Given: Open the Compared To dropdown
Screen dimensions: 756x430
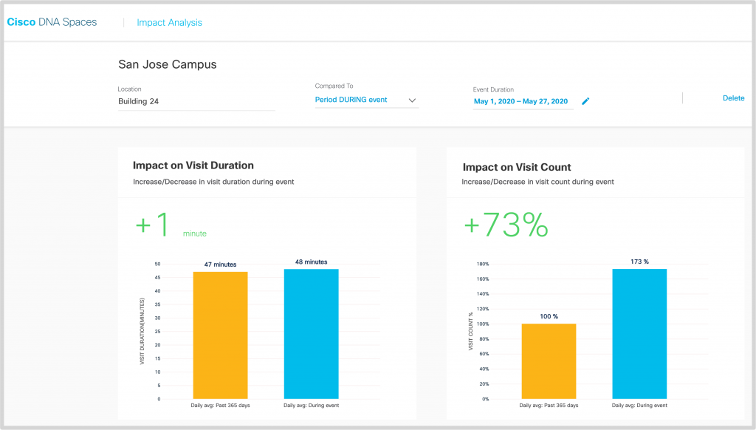Looking at the screenshot, I should click(365, 100).
